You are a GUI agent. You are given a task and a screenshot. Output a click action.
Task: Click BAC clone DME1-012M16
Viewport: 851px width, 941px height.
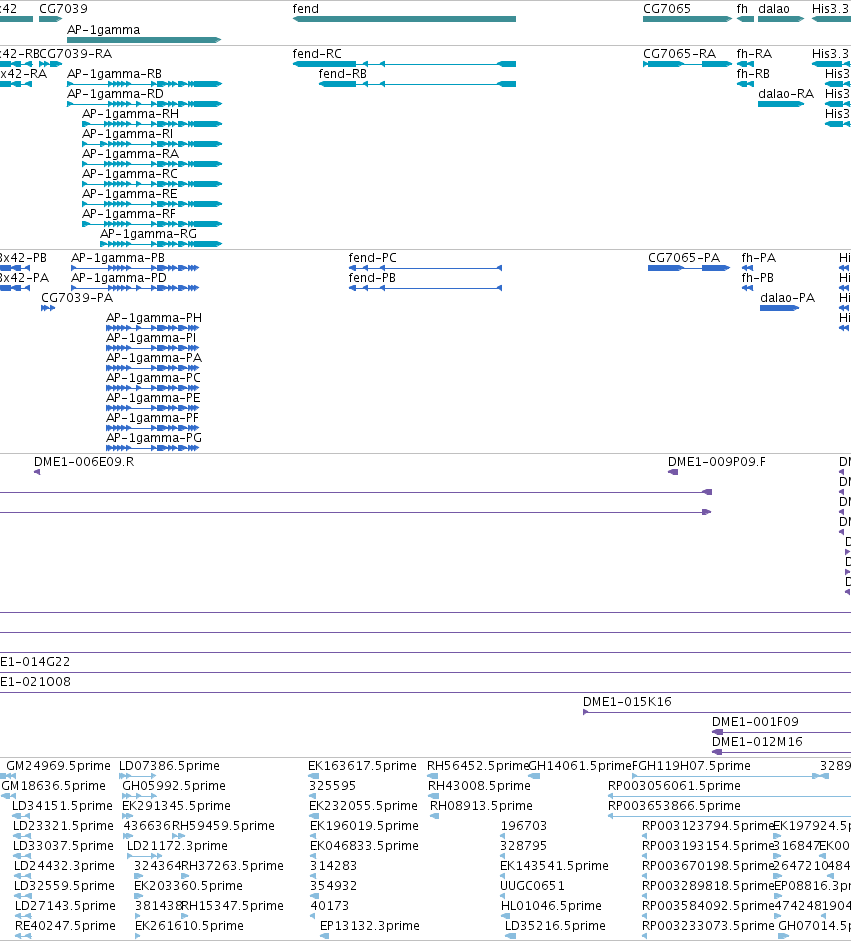781,752
